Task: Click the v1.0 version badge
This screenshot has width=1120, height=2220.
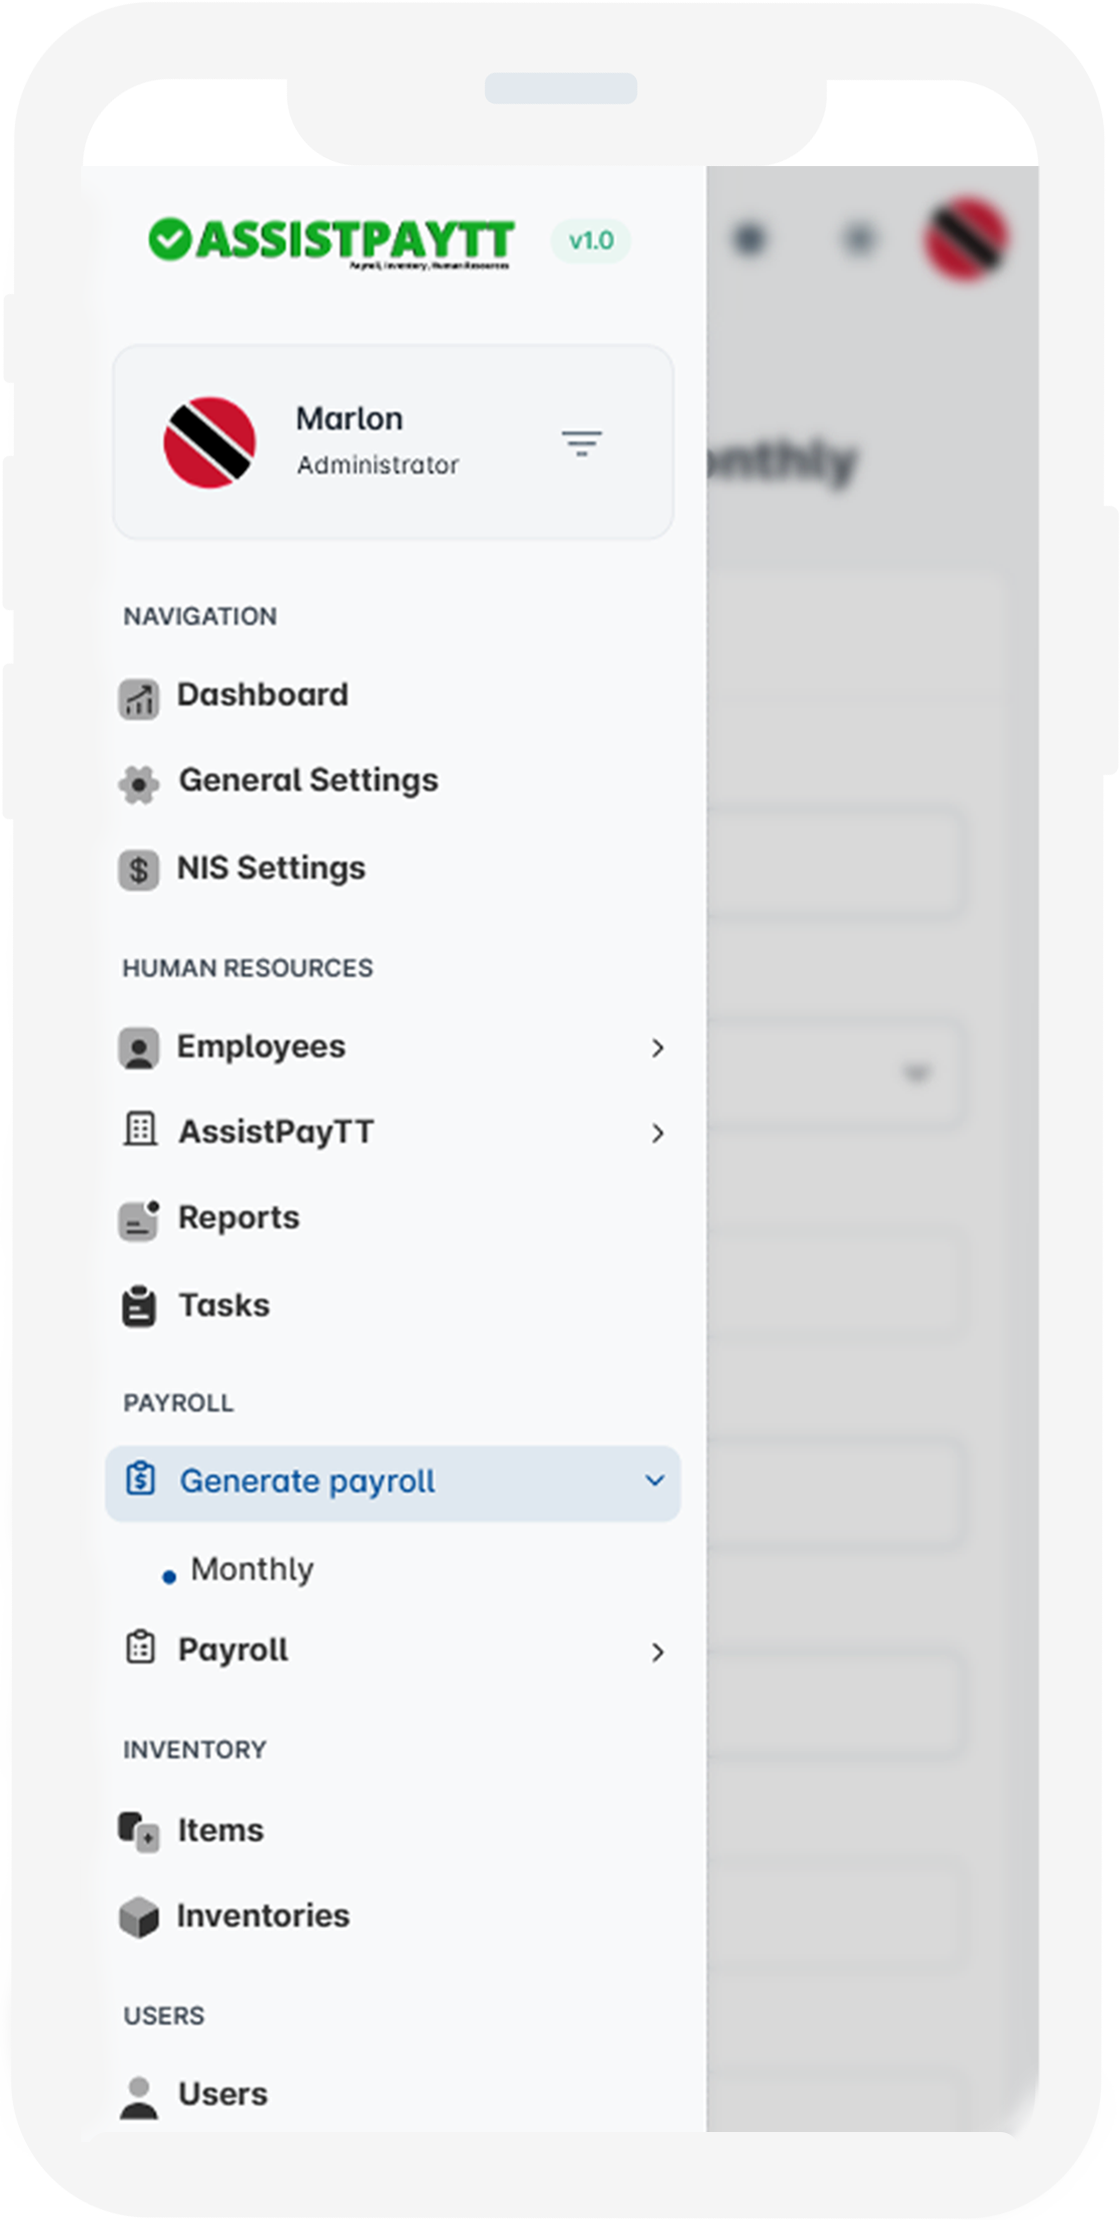Action: (x=591, y=241)
